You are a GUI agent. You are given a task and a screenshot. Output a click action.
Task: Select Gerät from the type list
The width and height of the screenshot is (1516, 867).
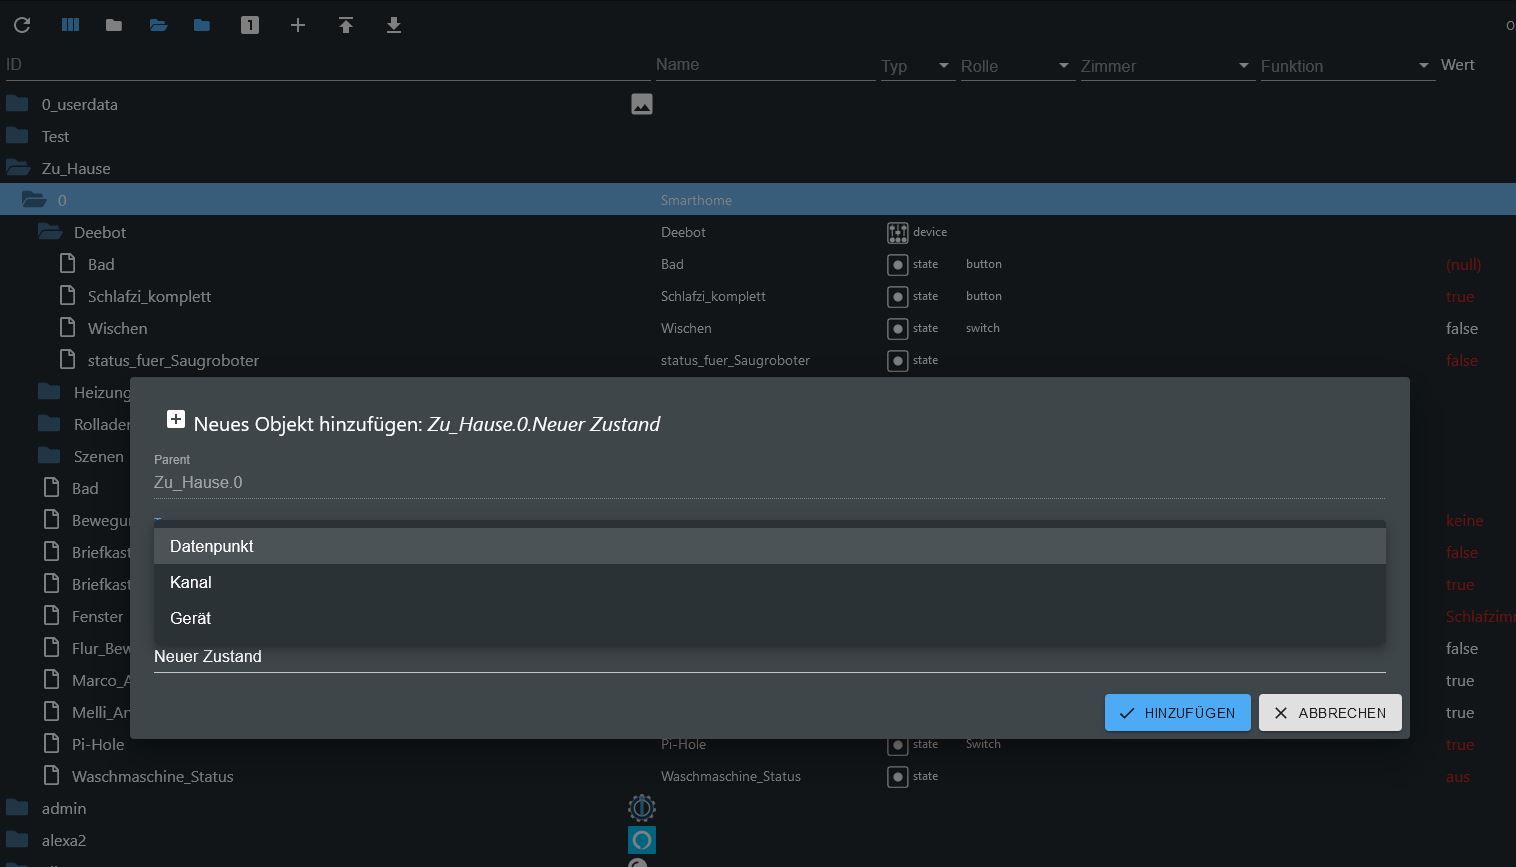click(770, 618)
